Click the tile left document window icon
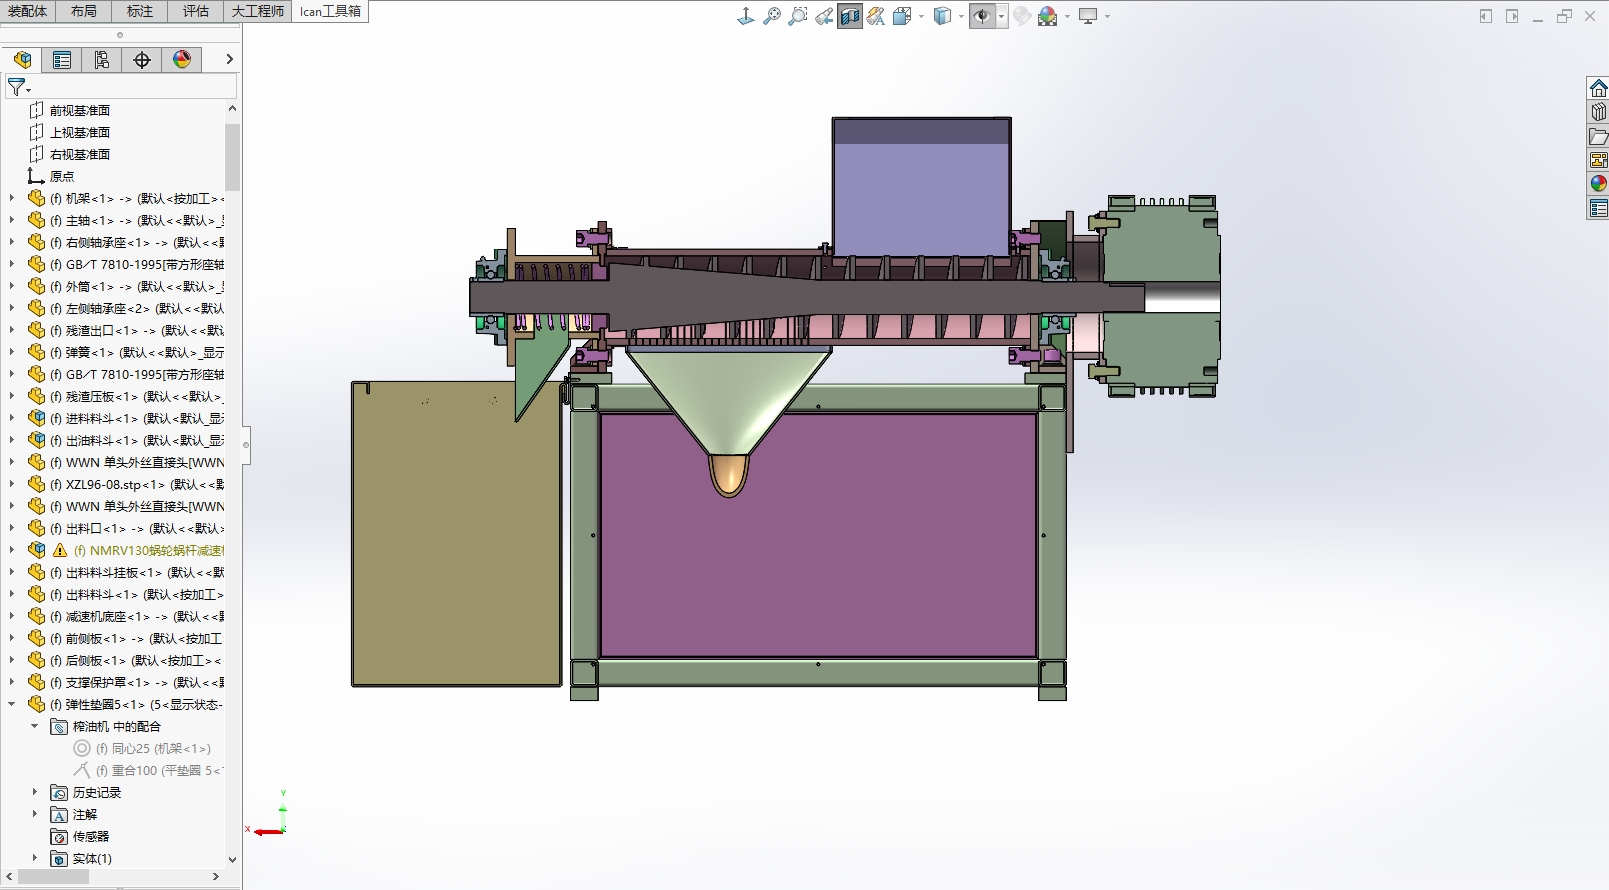1609x890 pixels. pyautogui.click(x=1486, y=16)
